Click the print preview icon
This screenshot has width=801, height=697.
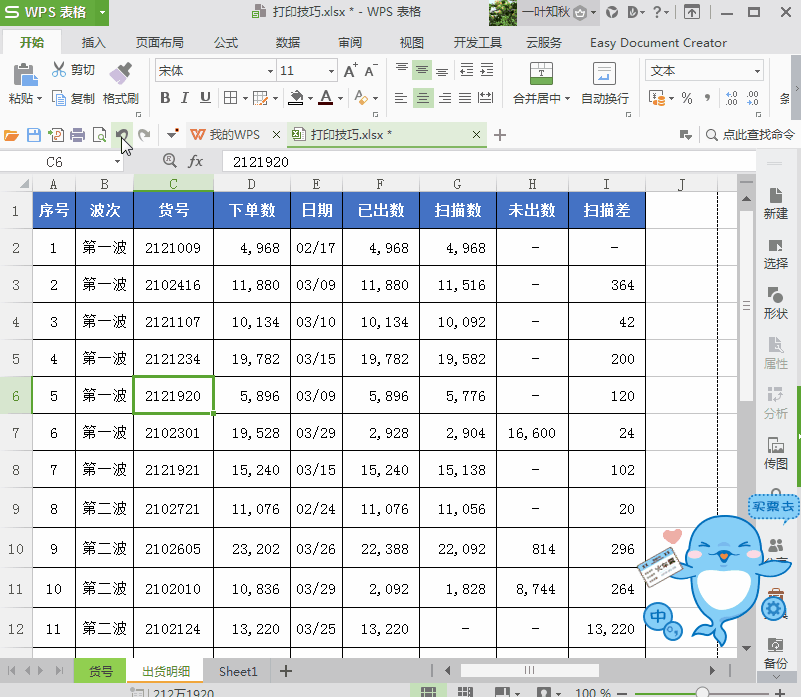tap(100, 135)
